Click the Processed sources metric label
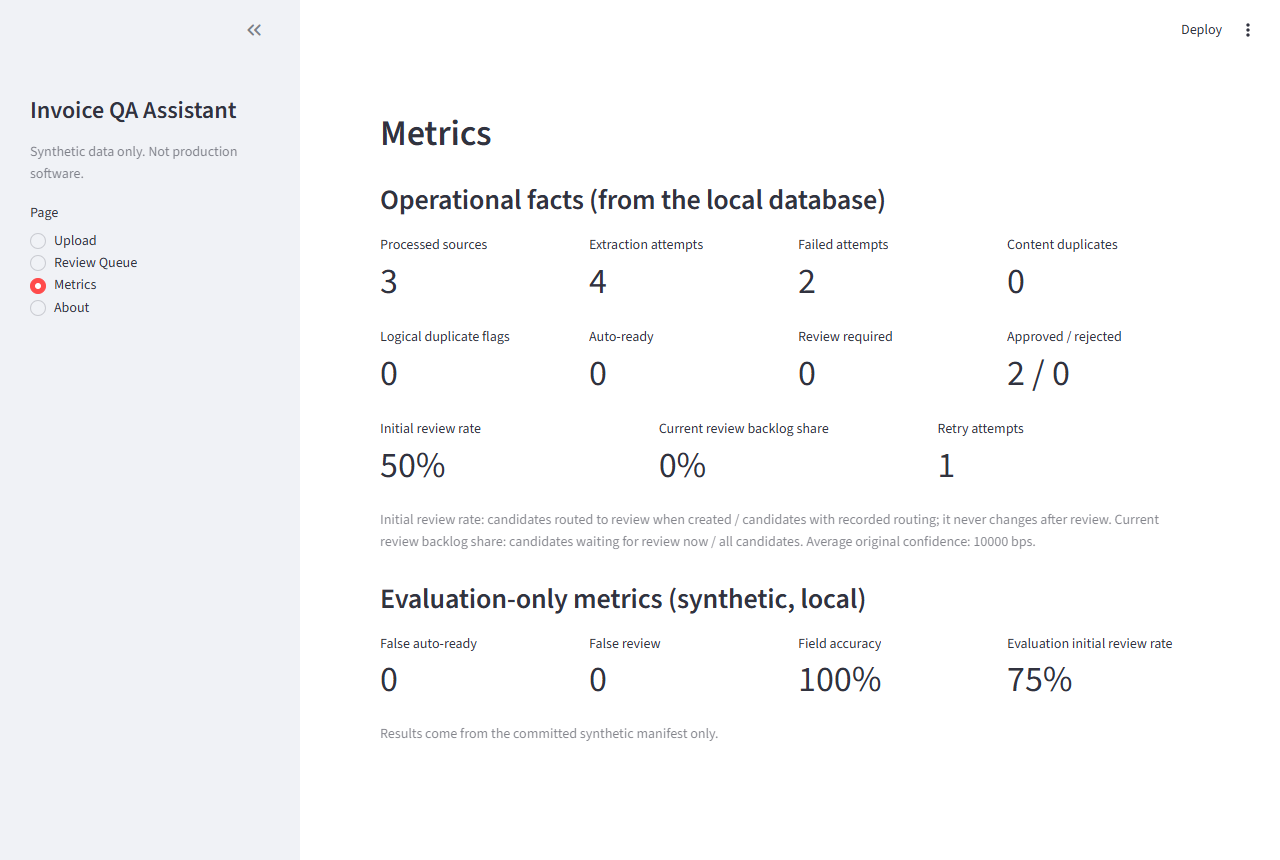Image resolution: width=1280 pixels, height=860 pixels. [x=434, y=245]
